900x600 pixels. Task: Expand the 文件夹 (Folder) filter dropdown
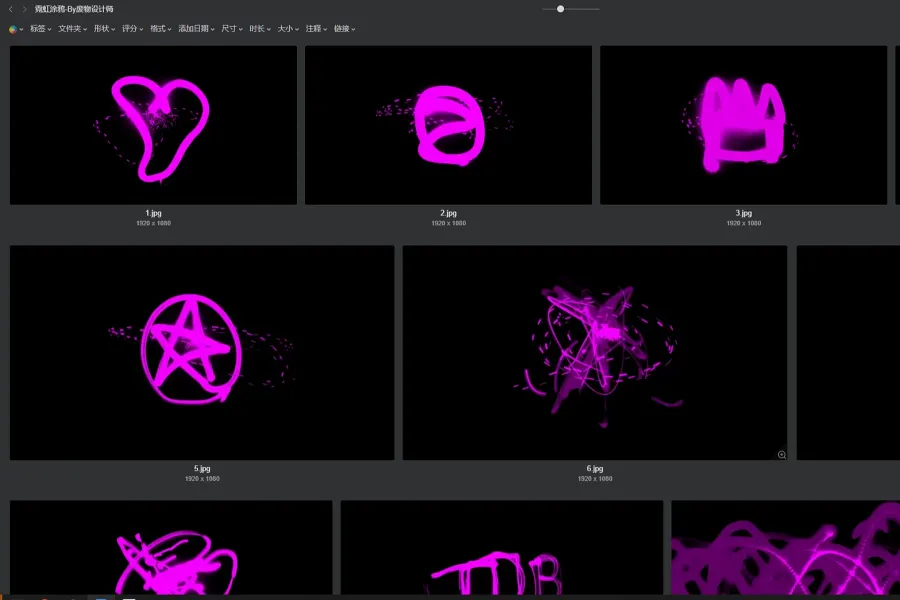pyautogui.click(x=71, y=29)
